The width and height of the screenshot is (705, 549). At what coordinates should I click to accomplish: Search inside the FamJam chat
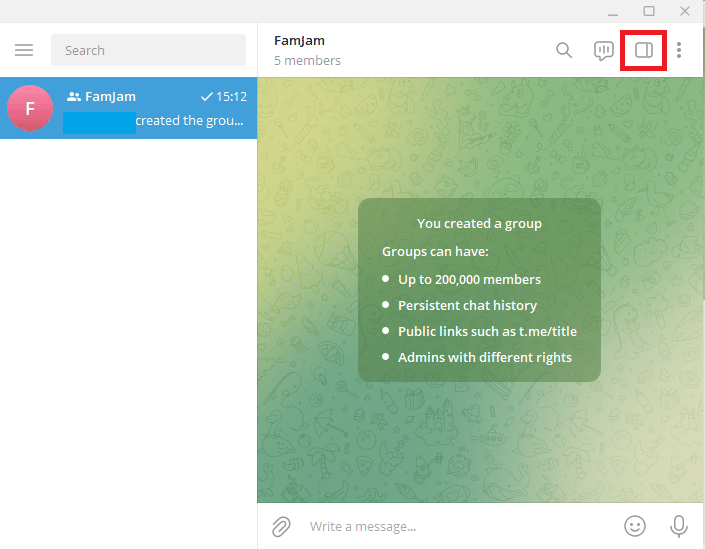click(x=564, y=50)
